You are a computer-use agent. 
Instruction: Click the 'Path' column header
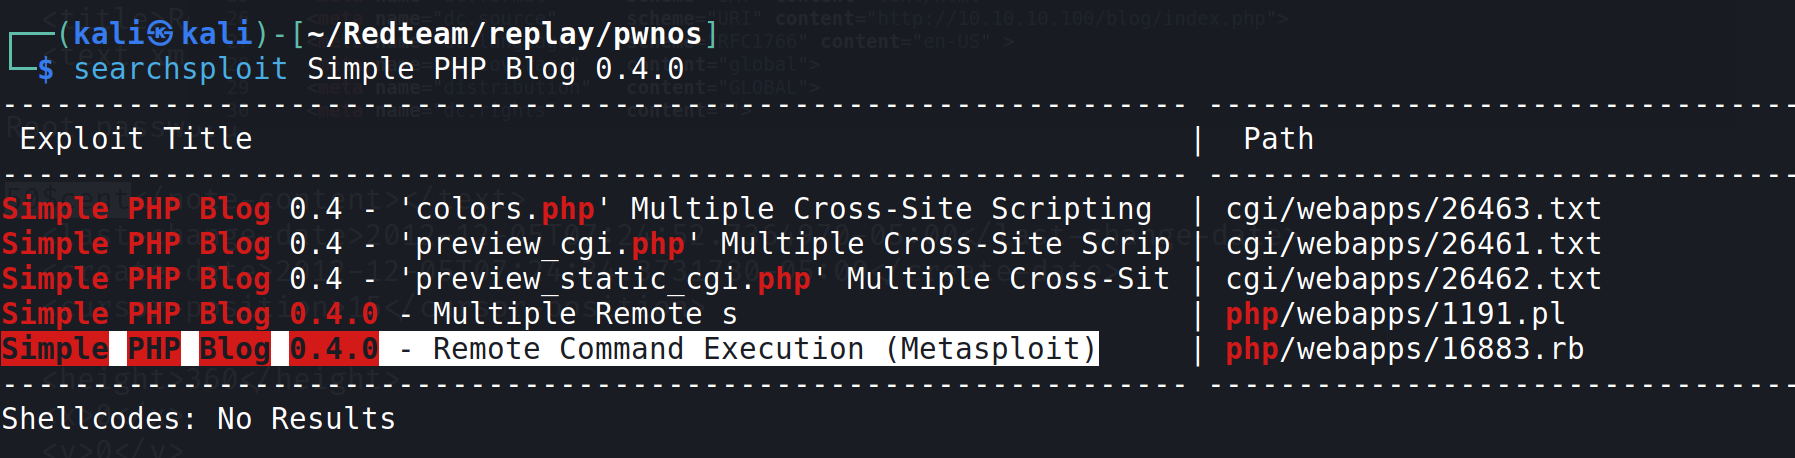1278,139
